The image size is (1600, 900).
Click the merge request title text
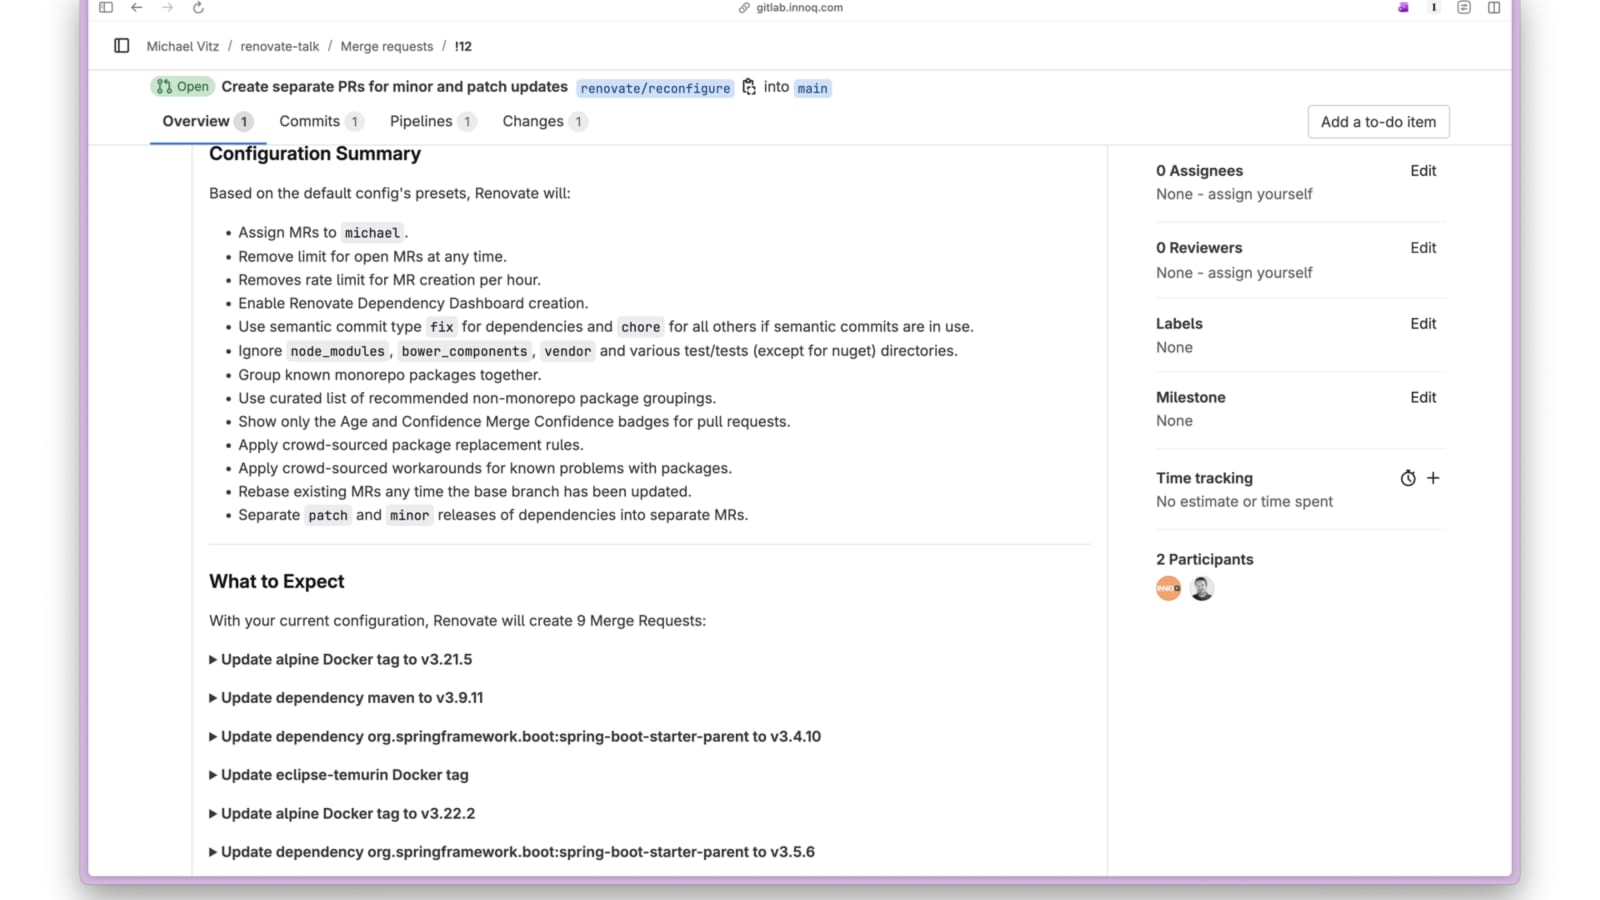(395, 87)
